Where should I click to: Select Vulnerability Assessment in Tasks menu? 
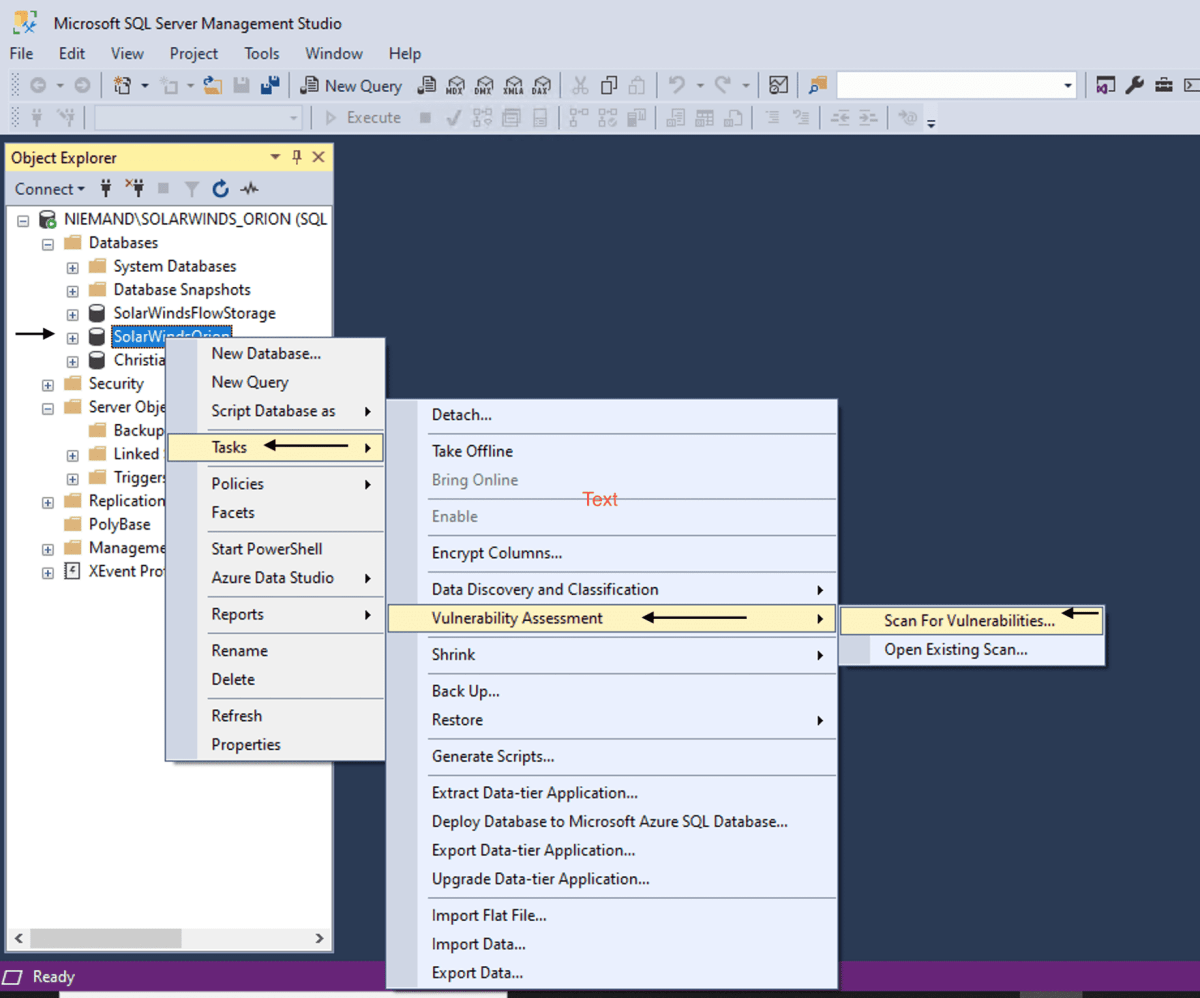tap(611, 619)
